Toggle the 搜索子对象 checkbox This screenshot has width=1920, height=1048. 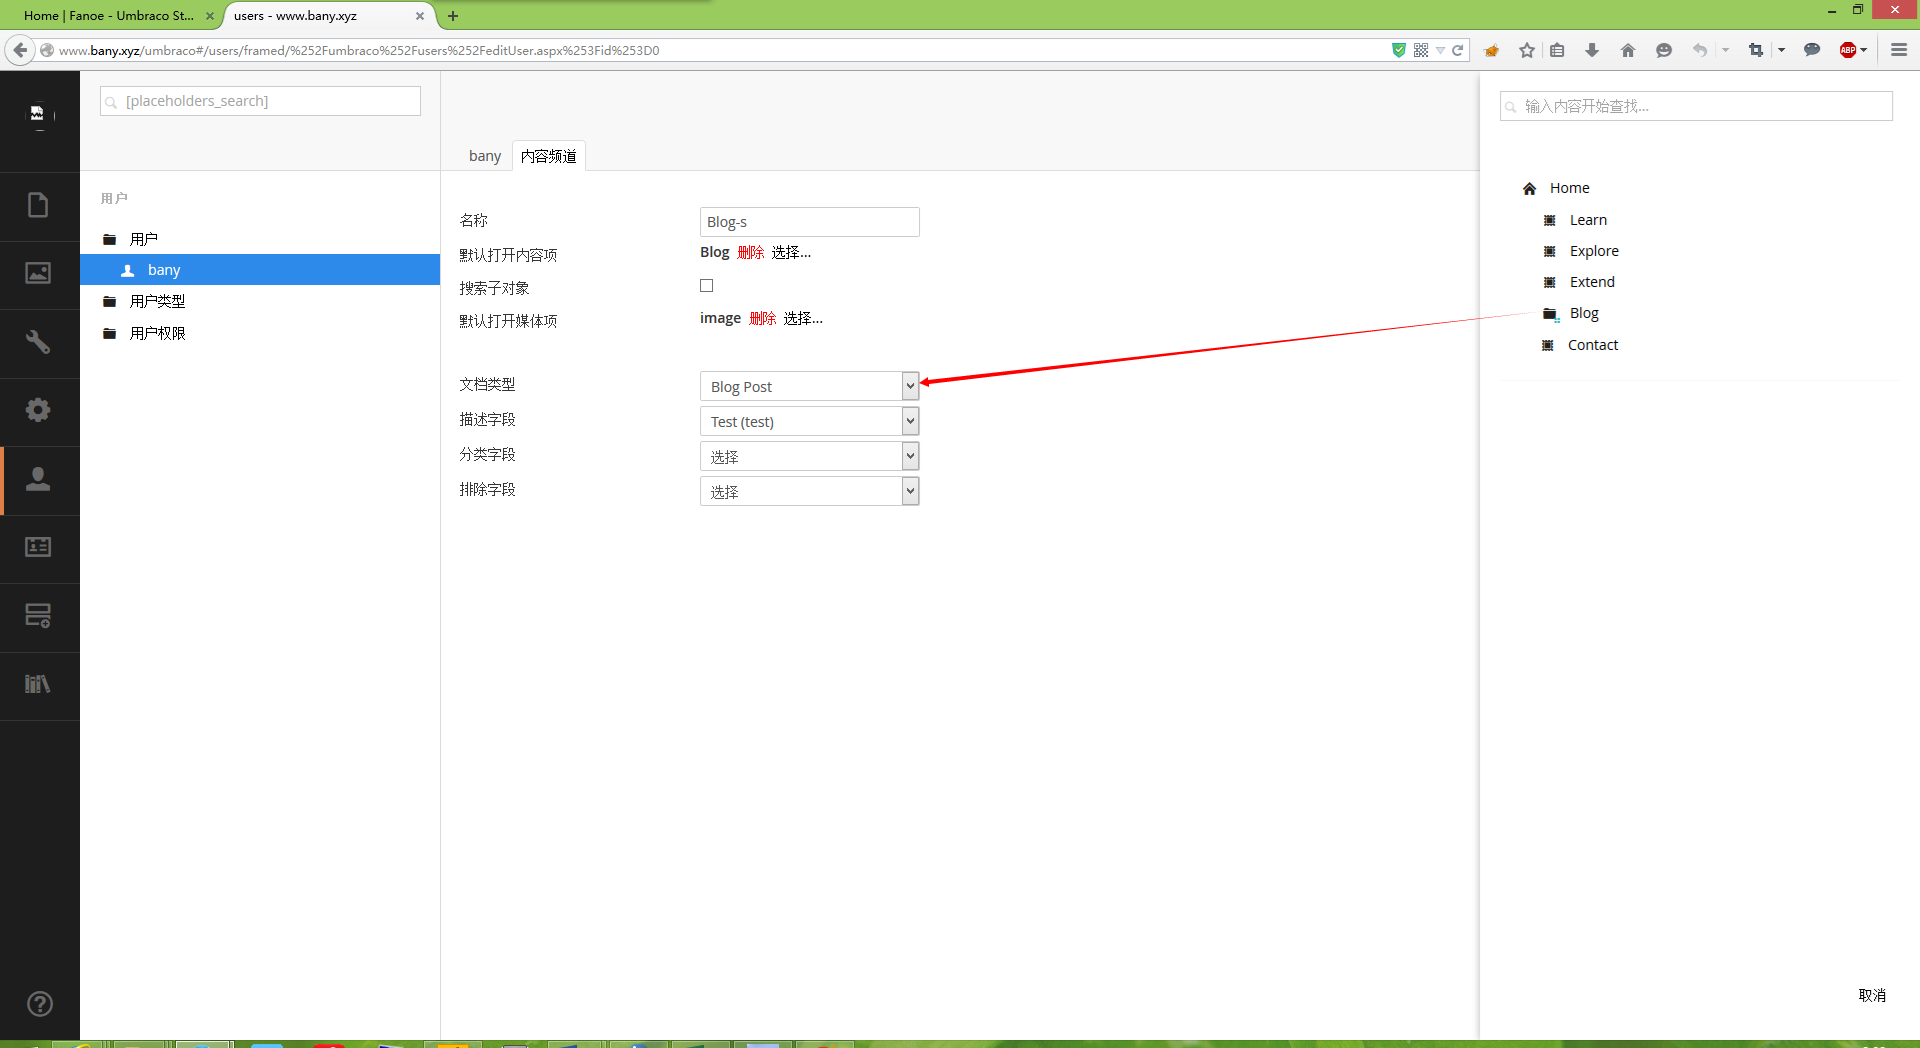[x=707, y=286]
